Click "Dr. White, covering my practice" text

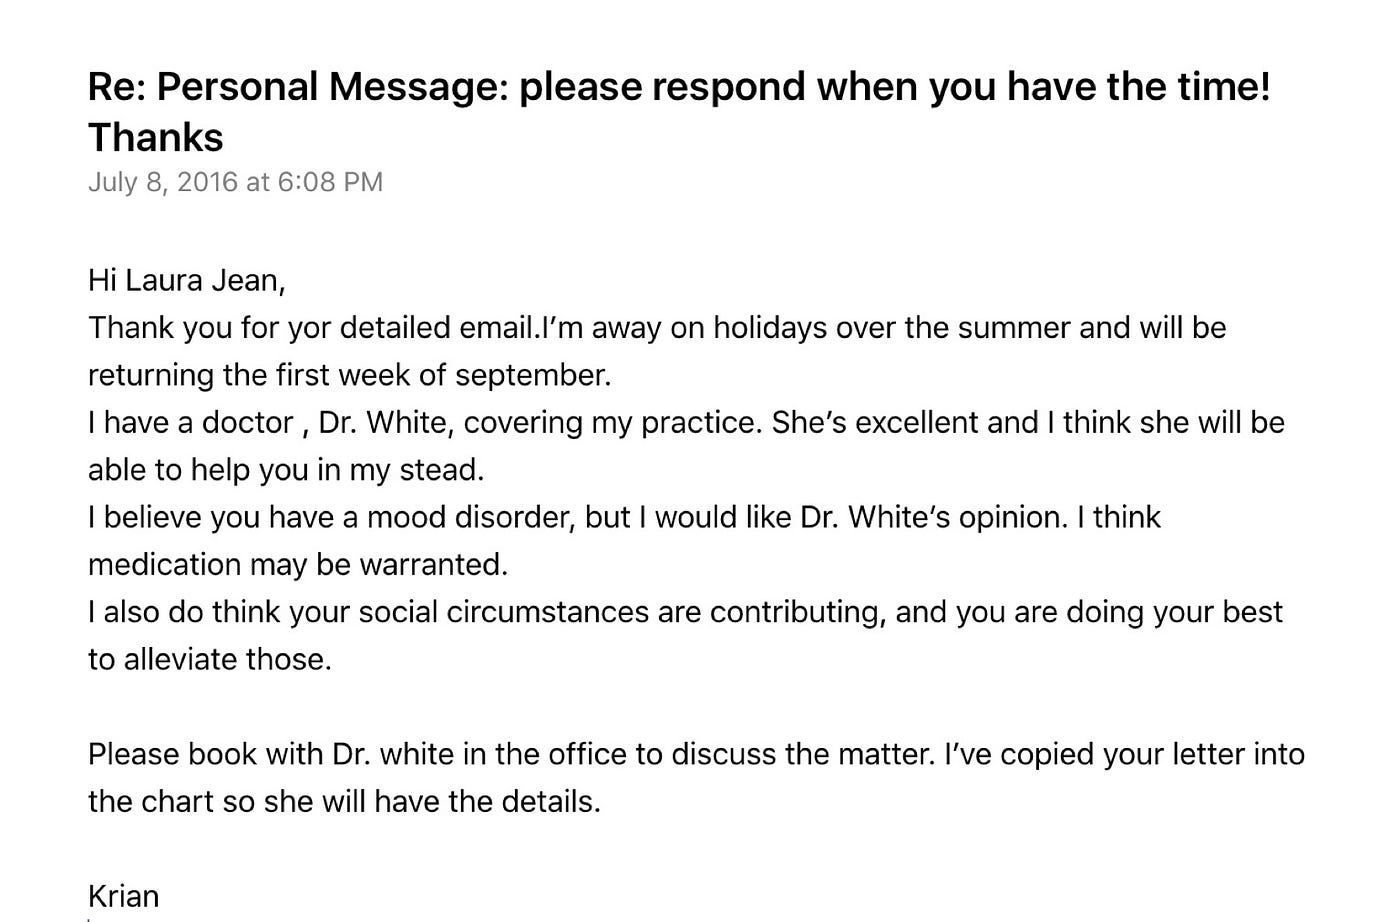point(540,423)
